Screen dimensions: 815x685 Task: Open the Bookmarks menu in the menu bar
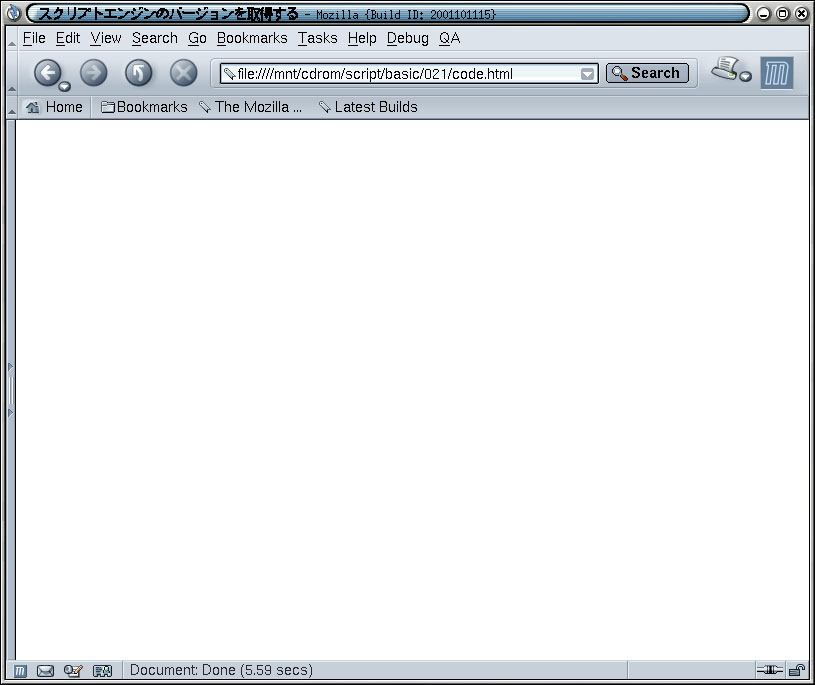252,38
